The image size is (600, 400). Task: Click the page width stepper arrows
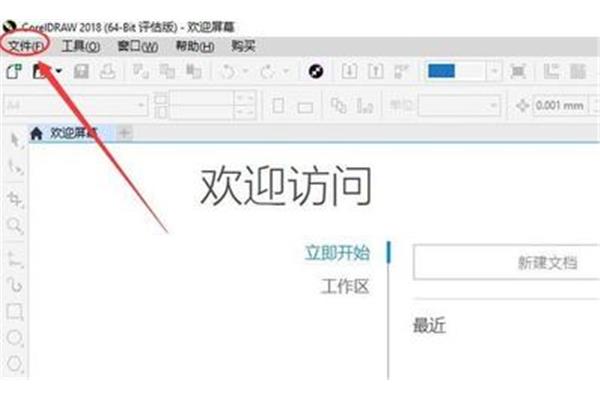coord(245,98)
